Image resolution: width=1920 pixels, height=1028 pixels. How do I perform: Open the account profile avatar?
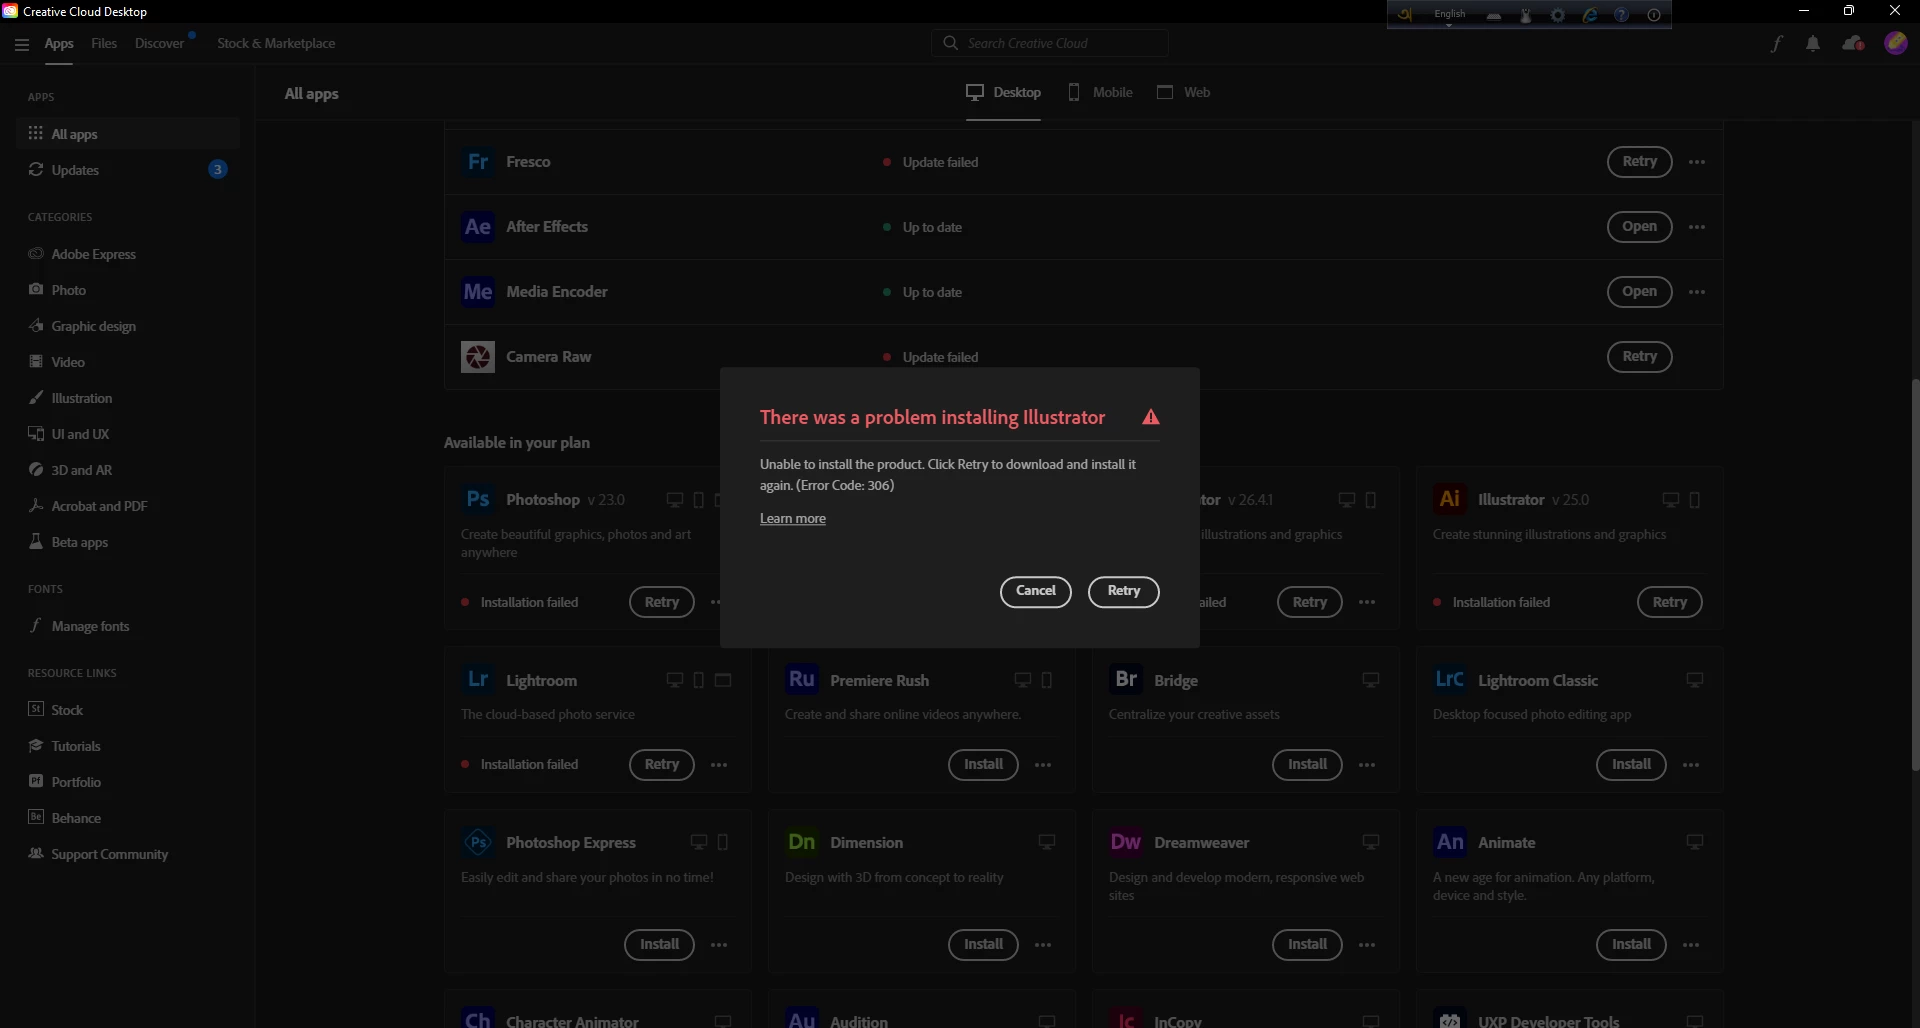1896,43
